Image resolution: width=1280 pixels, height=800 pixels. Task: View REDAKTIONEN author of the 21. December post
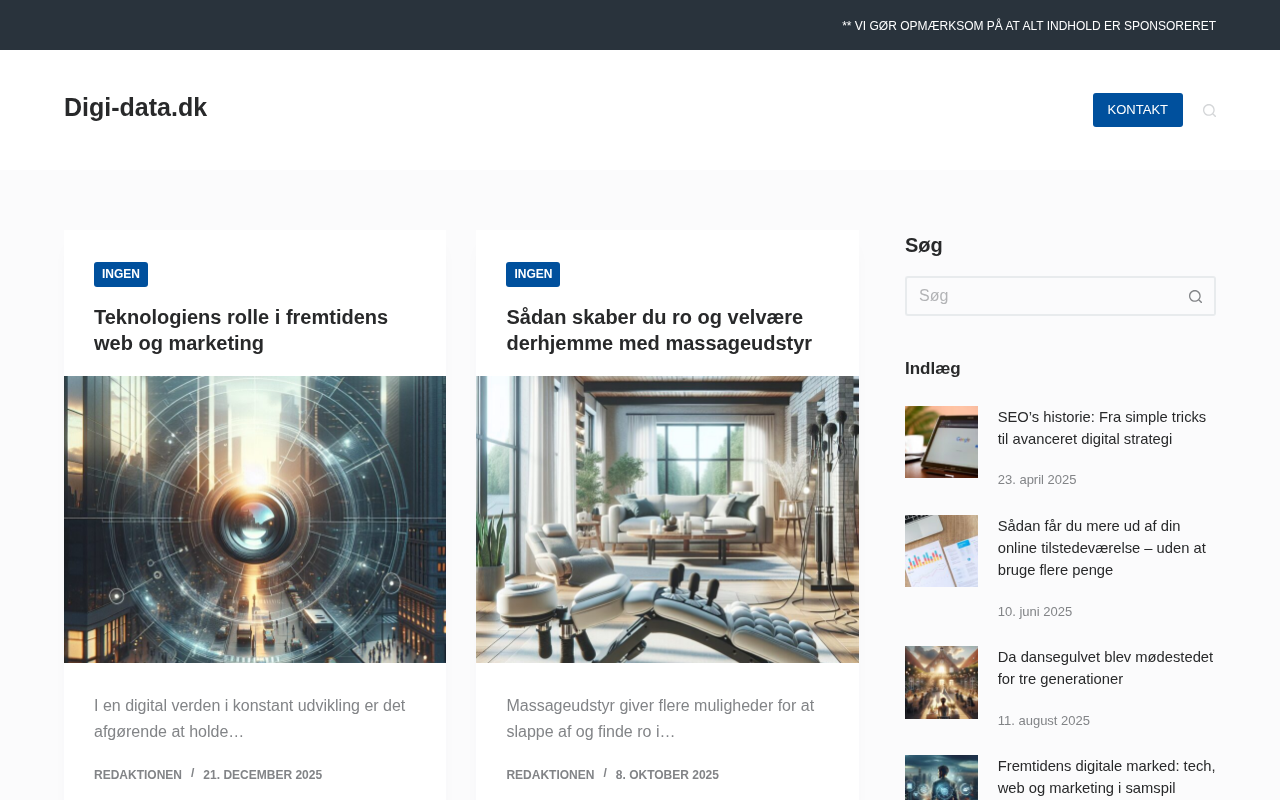pos(138,775)
